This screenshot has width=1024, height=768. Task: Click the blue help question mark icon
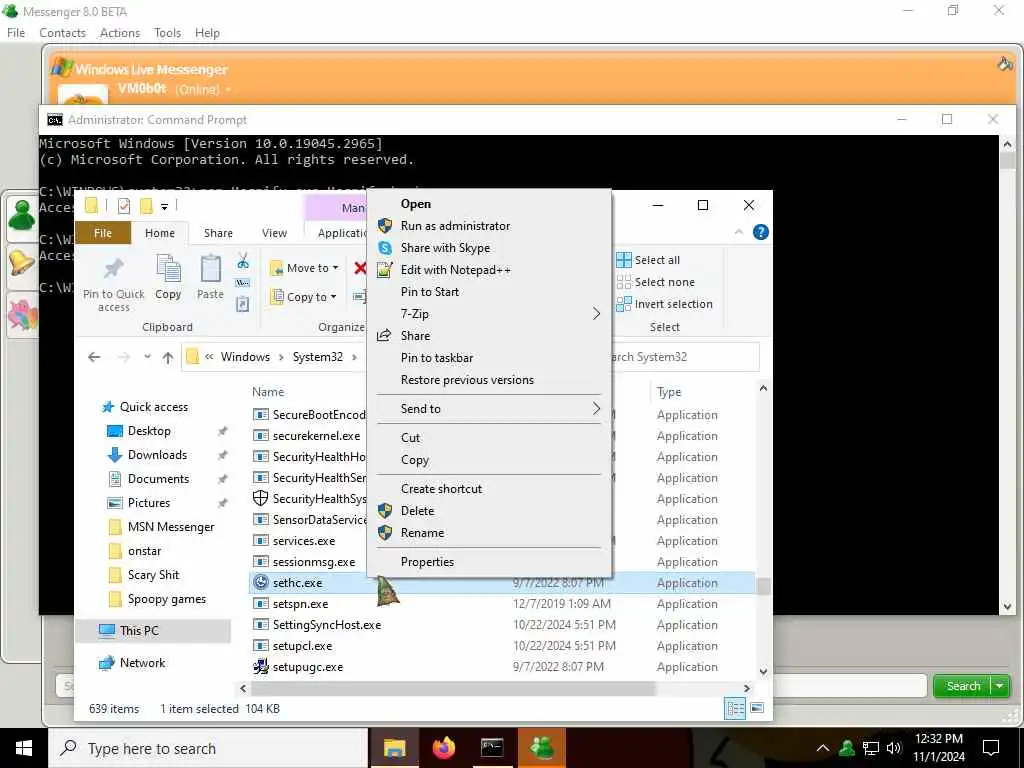(x=760, y=232)
